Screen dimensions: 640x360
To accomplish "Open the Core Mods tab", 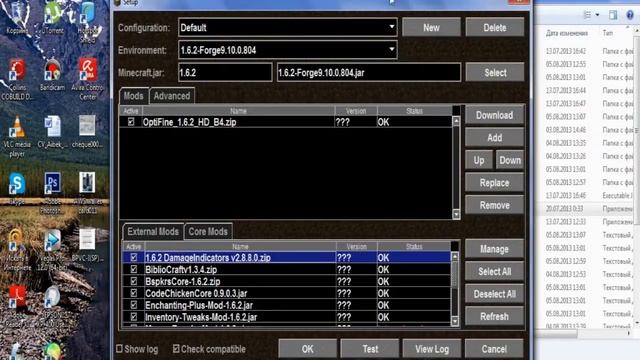I will (208, 231).
